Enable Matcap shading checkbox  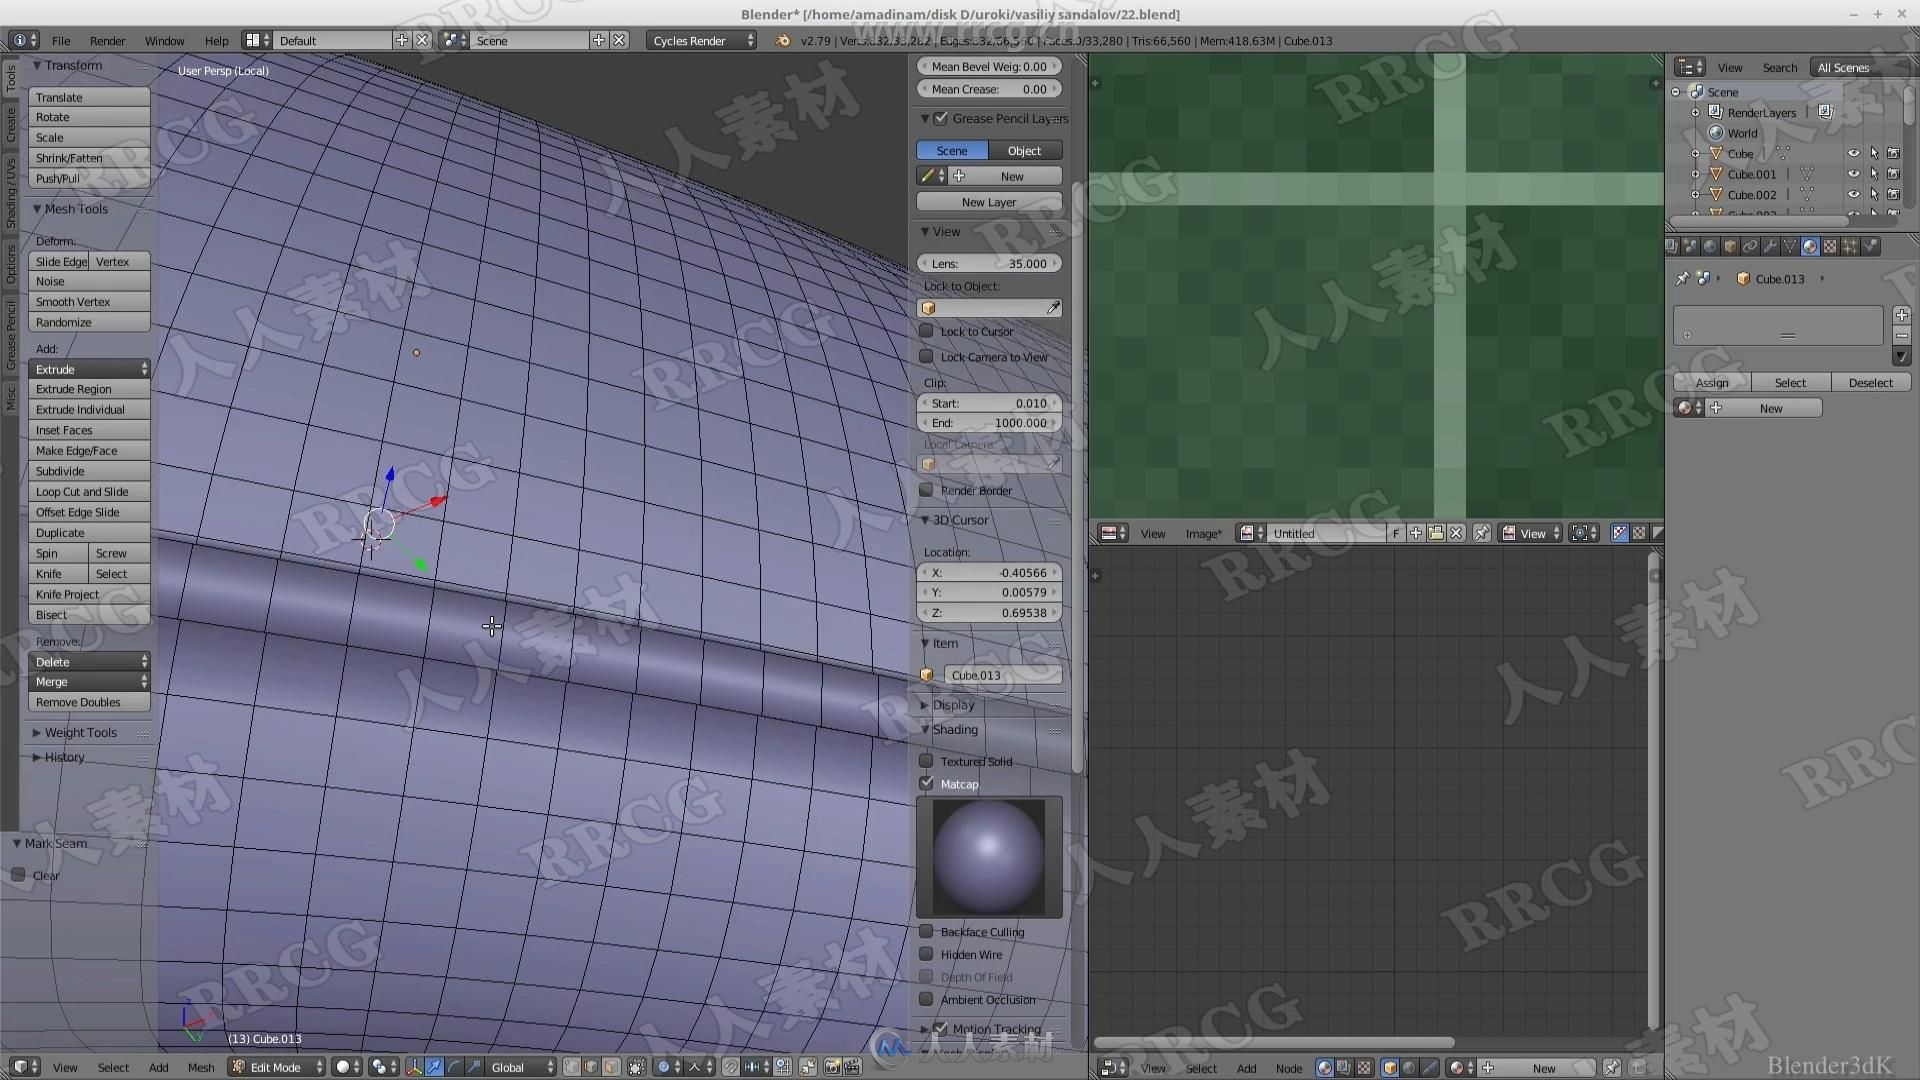(926, 783)
